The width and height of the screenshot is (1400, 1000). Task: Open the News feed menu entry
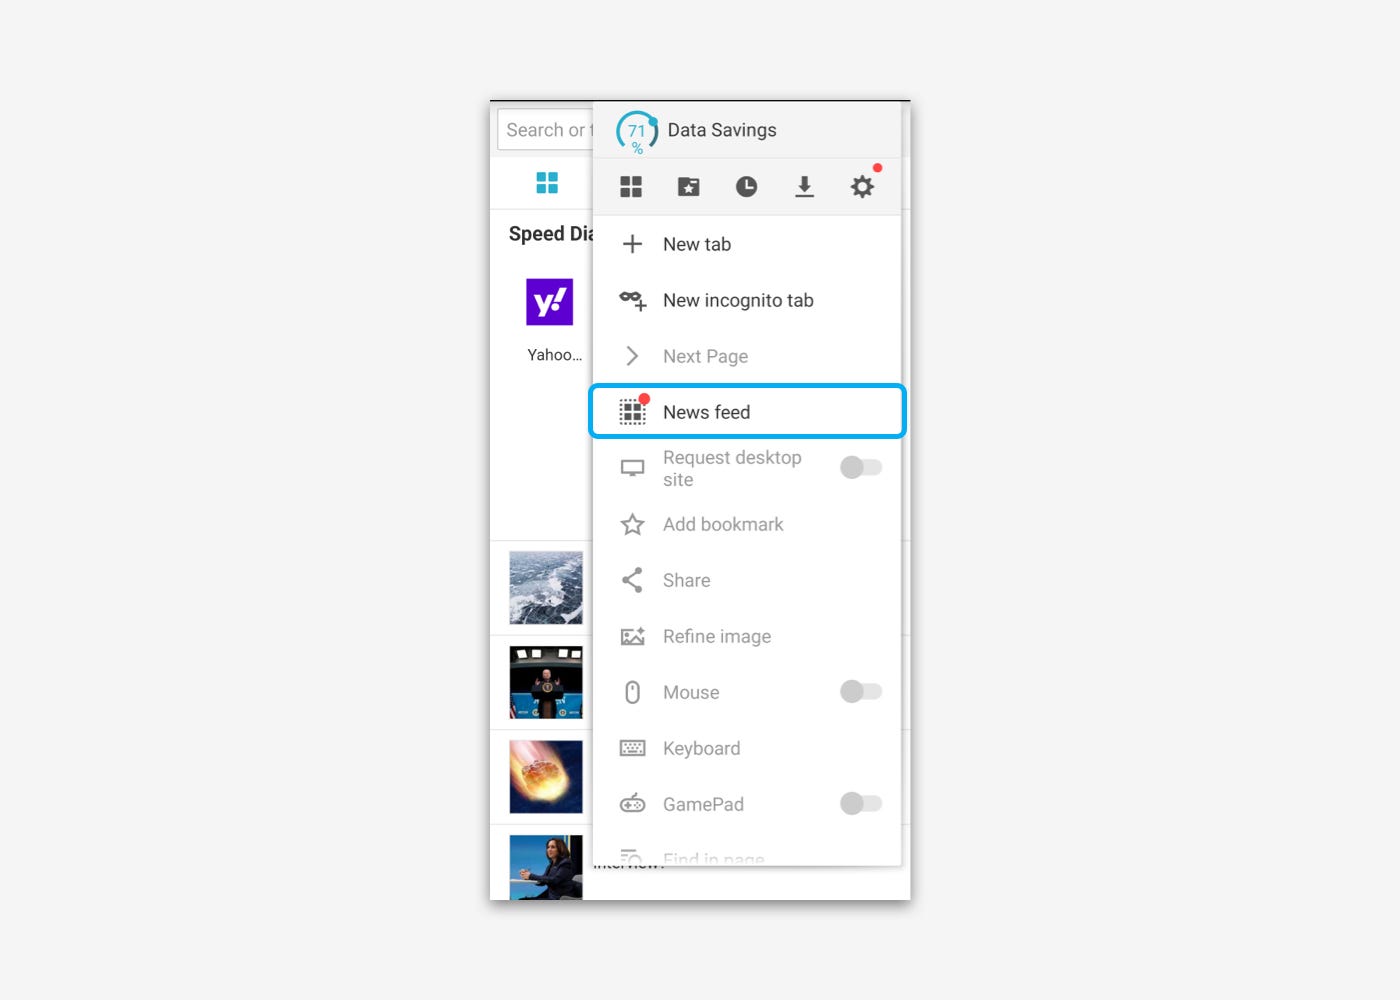(x=747, y=412)
